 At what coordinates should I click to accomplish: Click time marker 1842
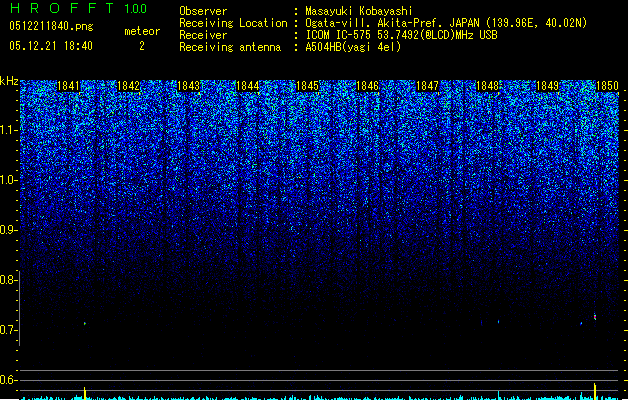[x=128, y=86]
